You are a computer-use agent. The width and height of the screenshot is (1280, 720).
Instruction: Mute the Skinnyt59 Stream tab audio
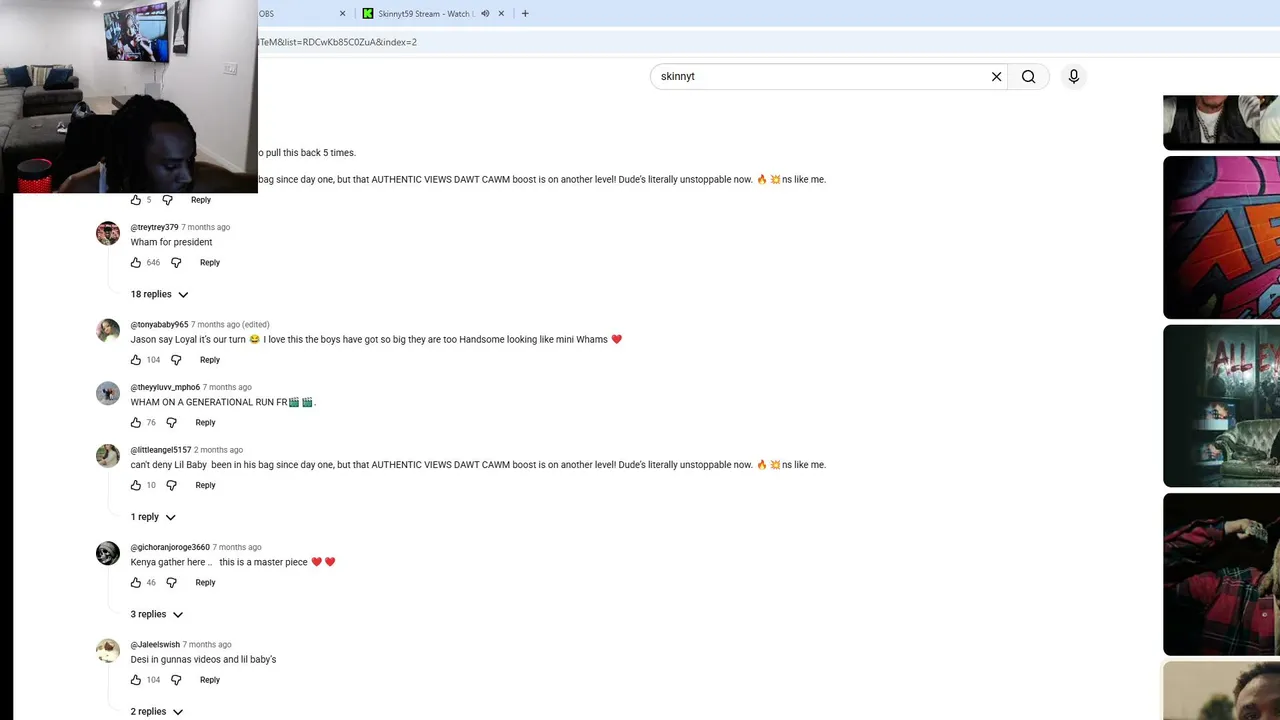tap(485, 14)
